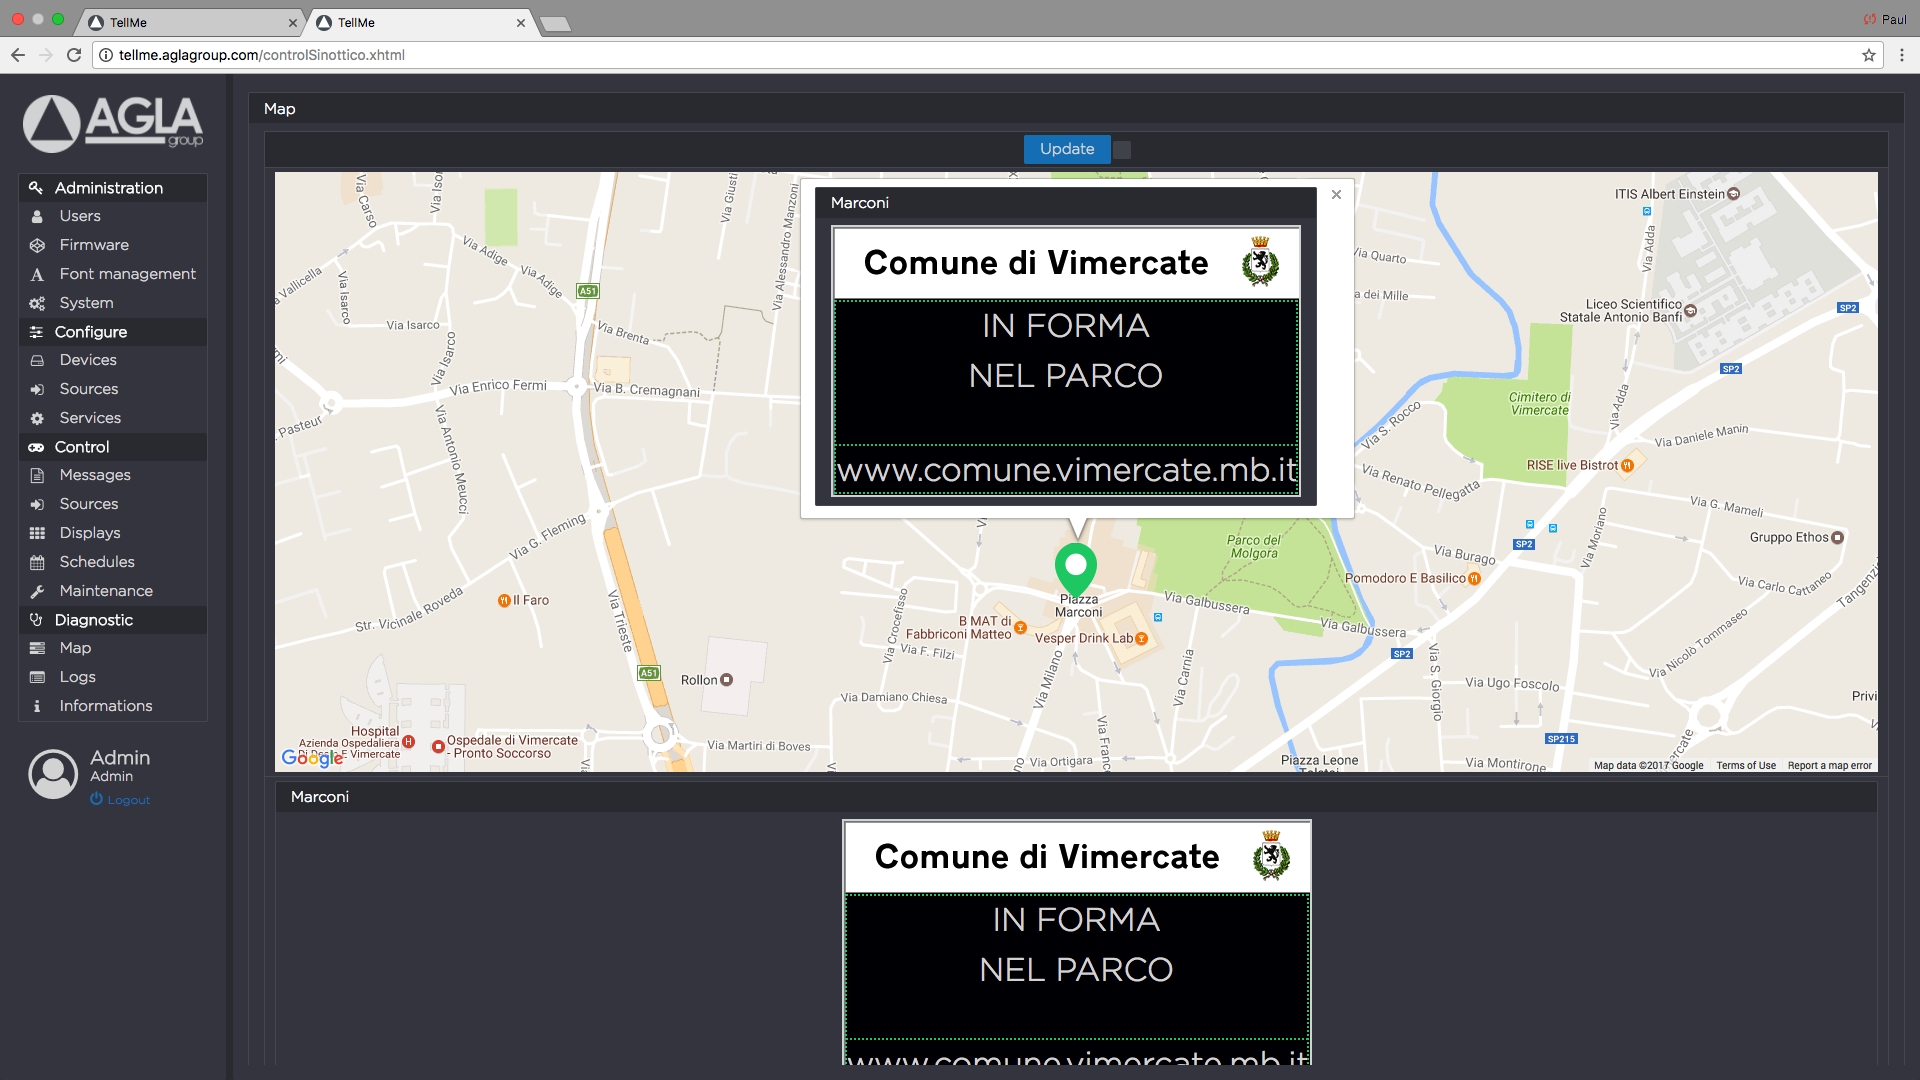Click the Displays grid icon
The image size is (1920, 1080).
tap(37, 533)
